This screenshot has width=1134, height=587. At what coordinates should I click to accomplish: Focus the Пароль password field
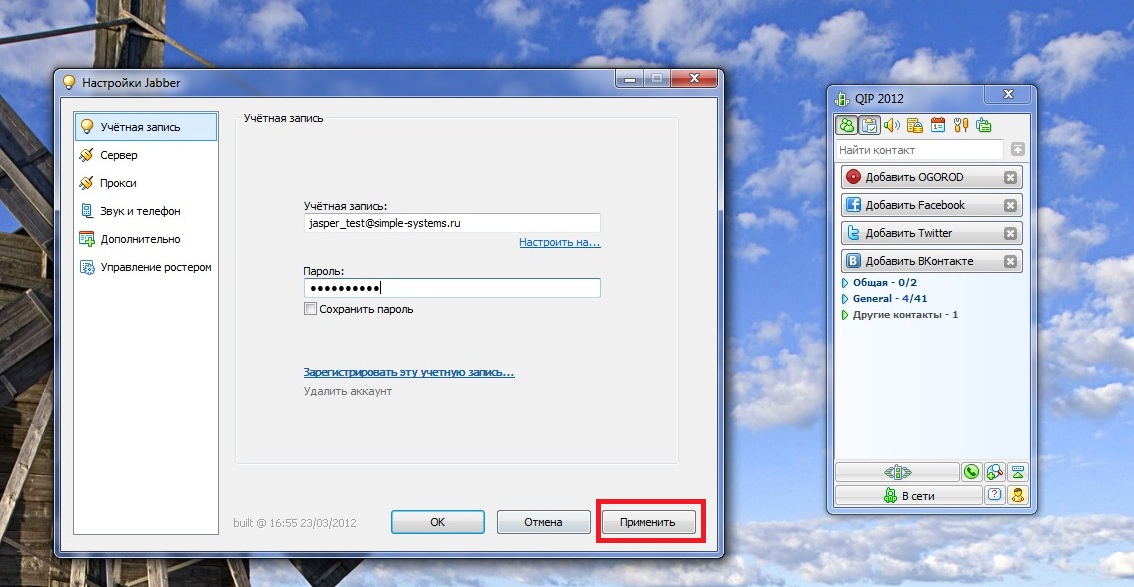(x=452, y=288)
